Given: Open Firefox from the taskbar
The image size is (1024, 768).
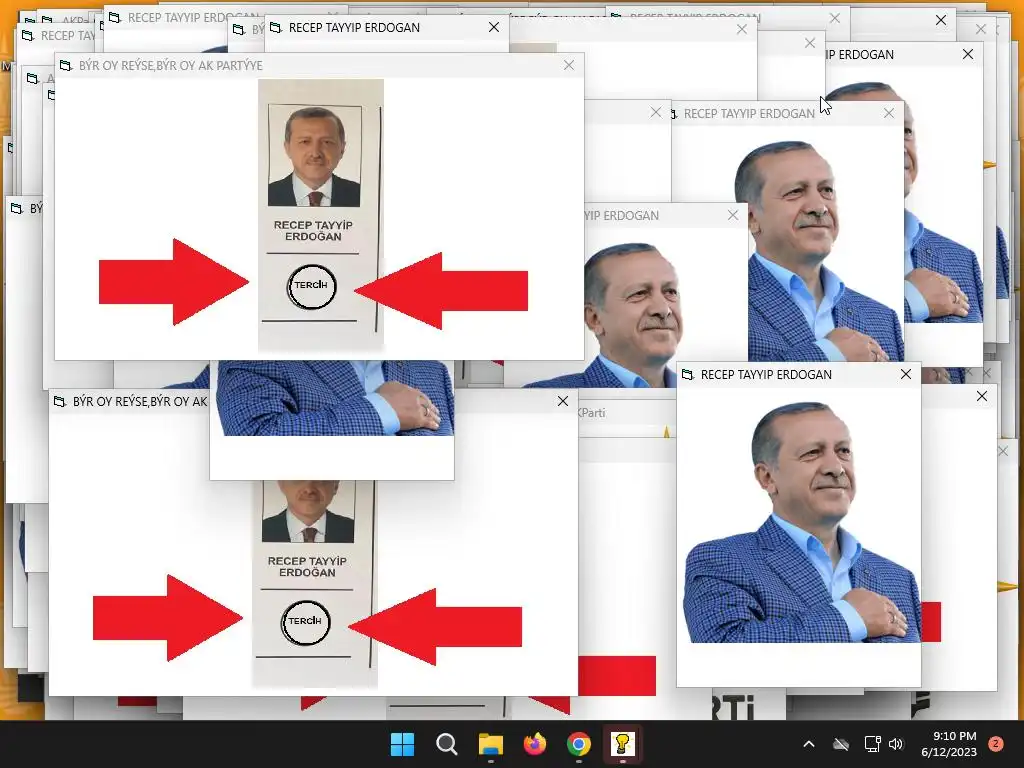Looking at the screenshot, I should point(535,744).
